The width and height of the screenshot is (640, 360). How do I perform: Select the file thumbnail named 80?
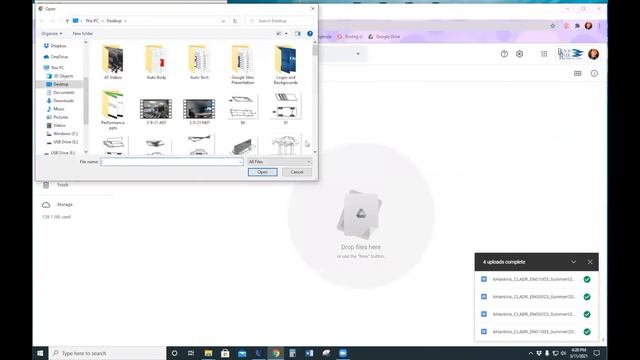242,109
